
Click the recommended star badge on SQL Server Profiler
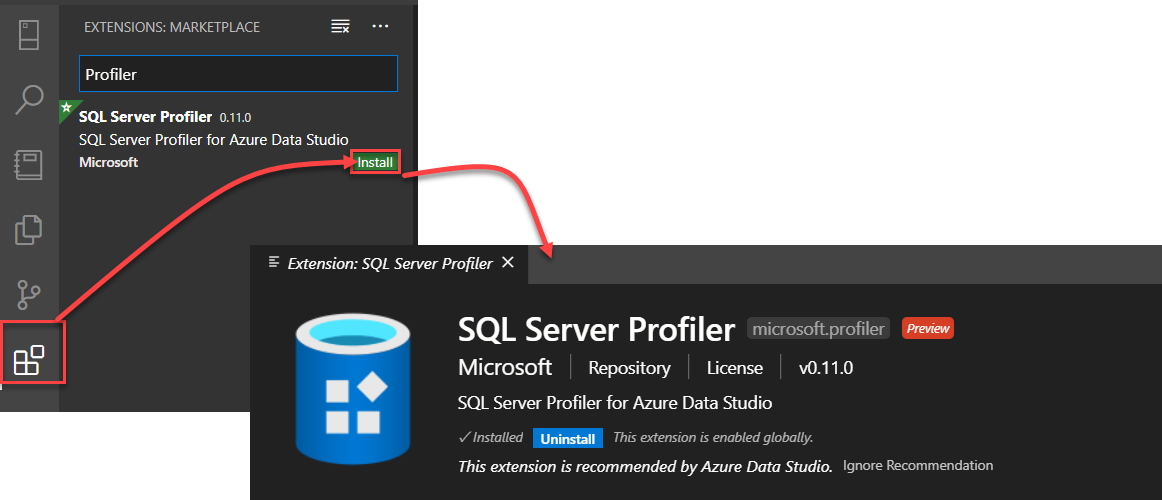click(x=66, y=106)
